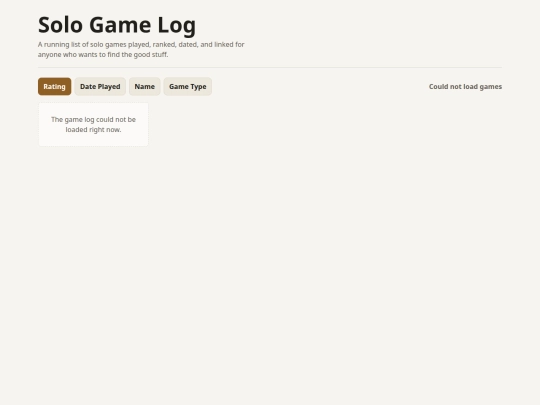540x405 pixels.
Task: Click the 'Could not load games' status text
Action: tap(465, 86)
